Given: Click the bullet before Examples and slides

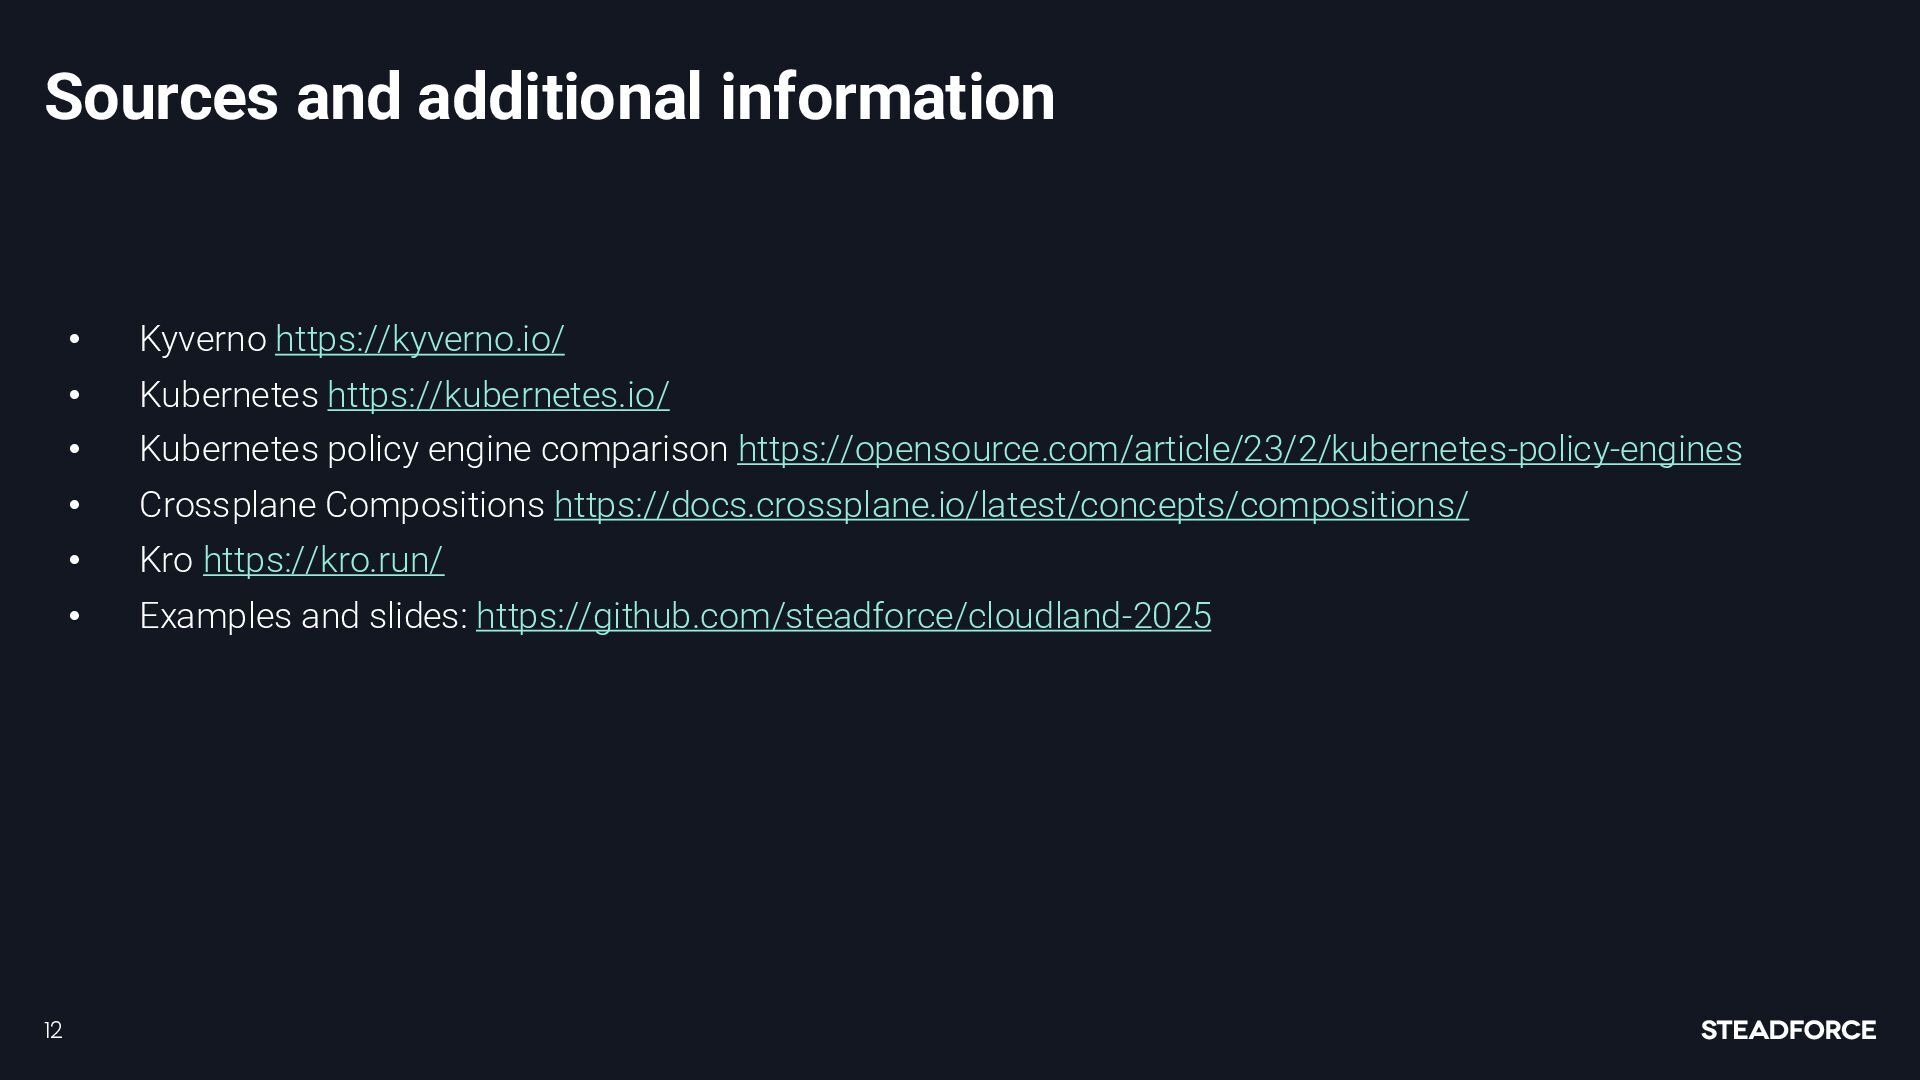Looking at the screenshot, I should point(75,617).
